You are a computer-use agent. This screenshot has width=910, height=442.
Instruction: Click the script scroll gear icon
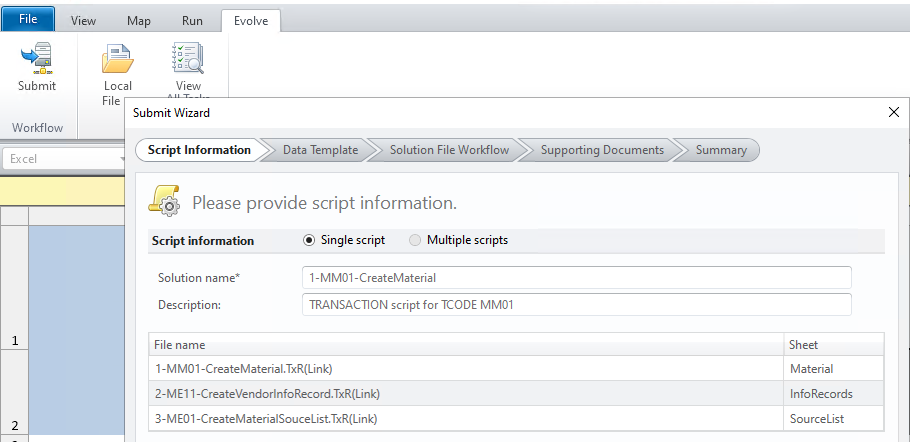tap(164, 201)
